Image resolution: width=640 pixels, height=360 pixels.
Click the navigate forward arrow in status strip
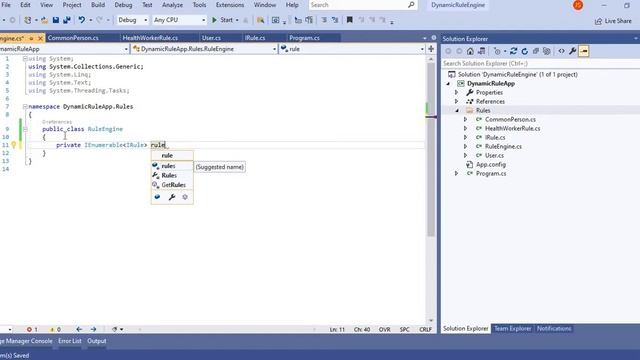(x=93, y=329)
